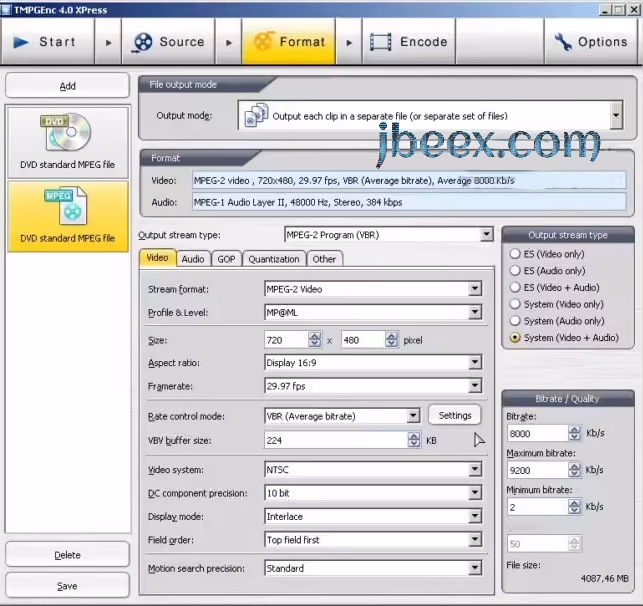
Task: Click the width 720 stepper arrows
Action: 315,339
